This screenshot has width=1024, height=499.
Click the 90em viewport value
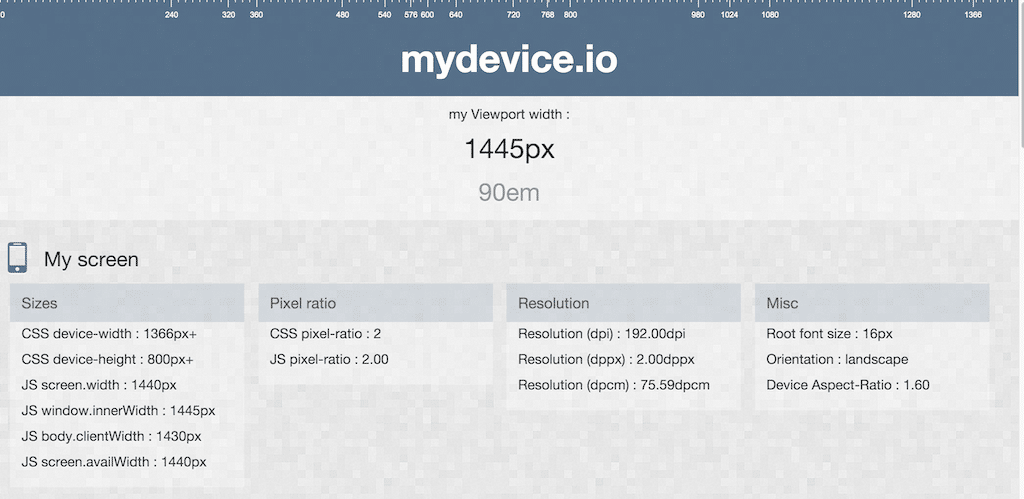509,192
